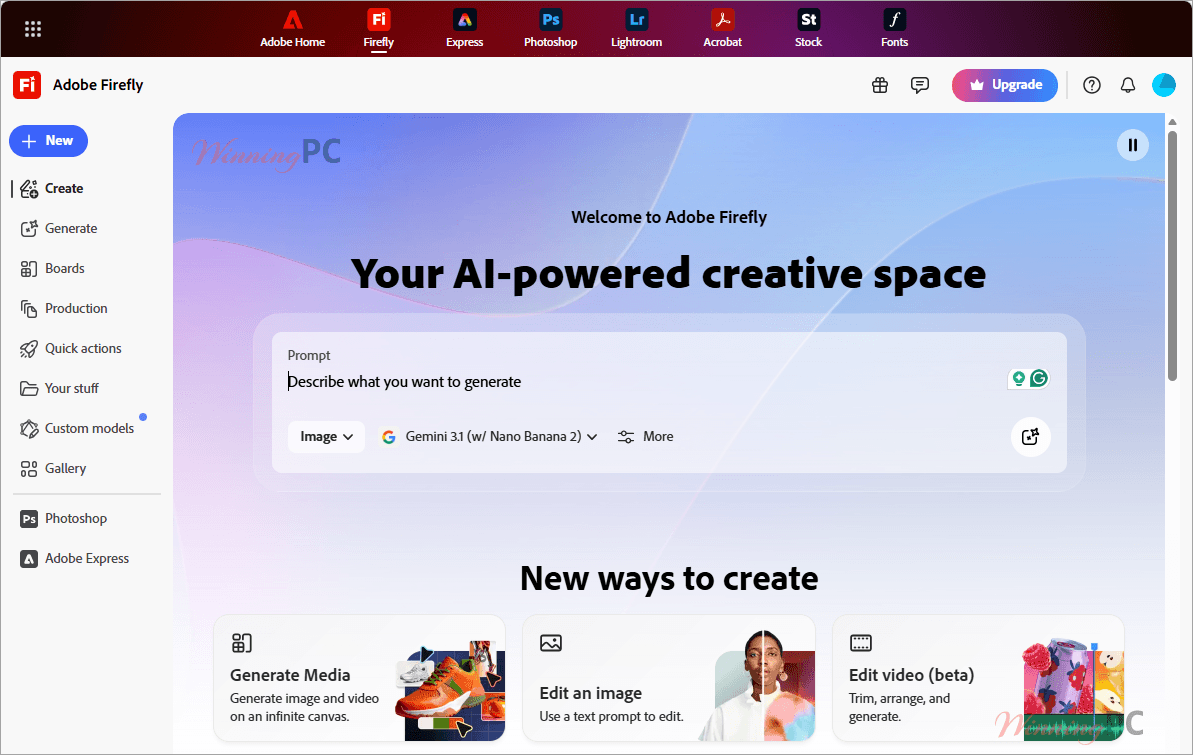The image size is (1193, 755).
Task: Pause the hero background animation
Action: [1132, 145]
